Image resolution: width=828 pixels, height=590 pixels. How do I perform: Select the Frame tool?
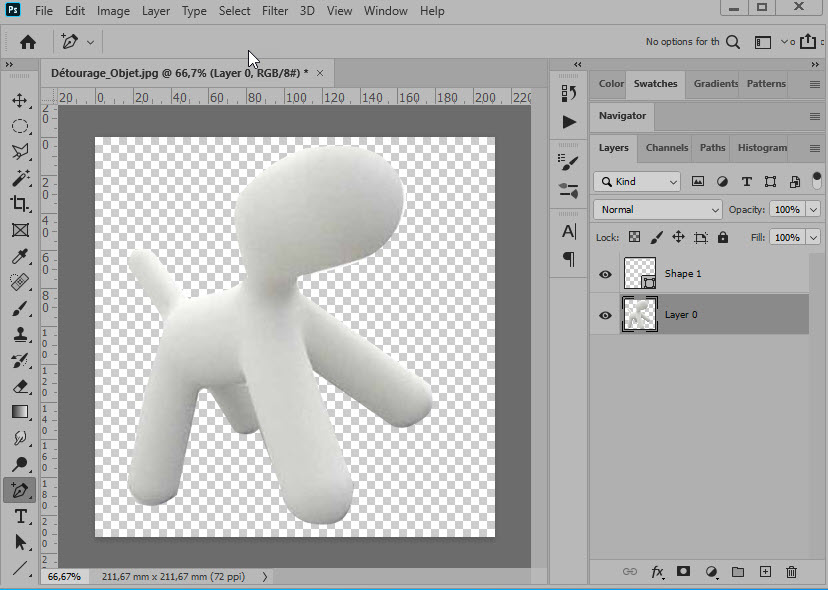pyautogui.click(x=20, y=230)
